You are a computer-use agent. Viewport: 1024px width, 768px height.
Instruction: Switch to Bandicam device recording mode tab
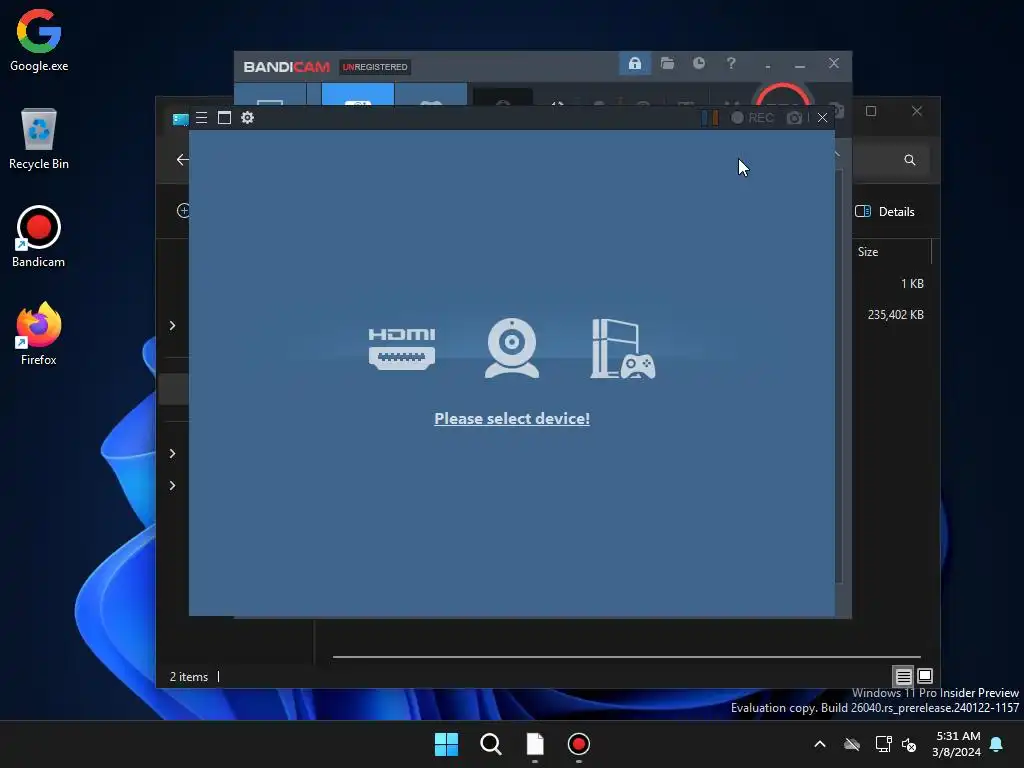pos(358,95)
